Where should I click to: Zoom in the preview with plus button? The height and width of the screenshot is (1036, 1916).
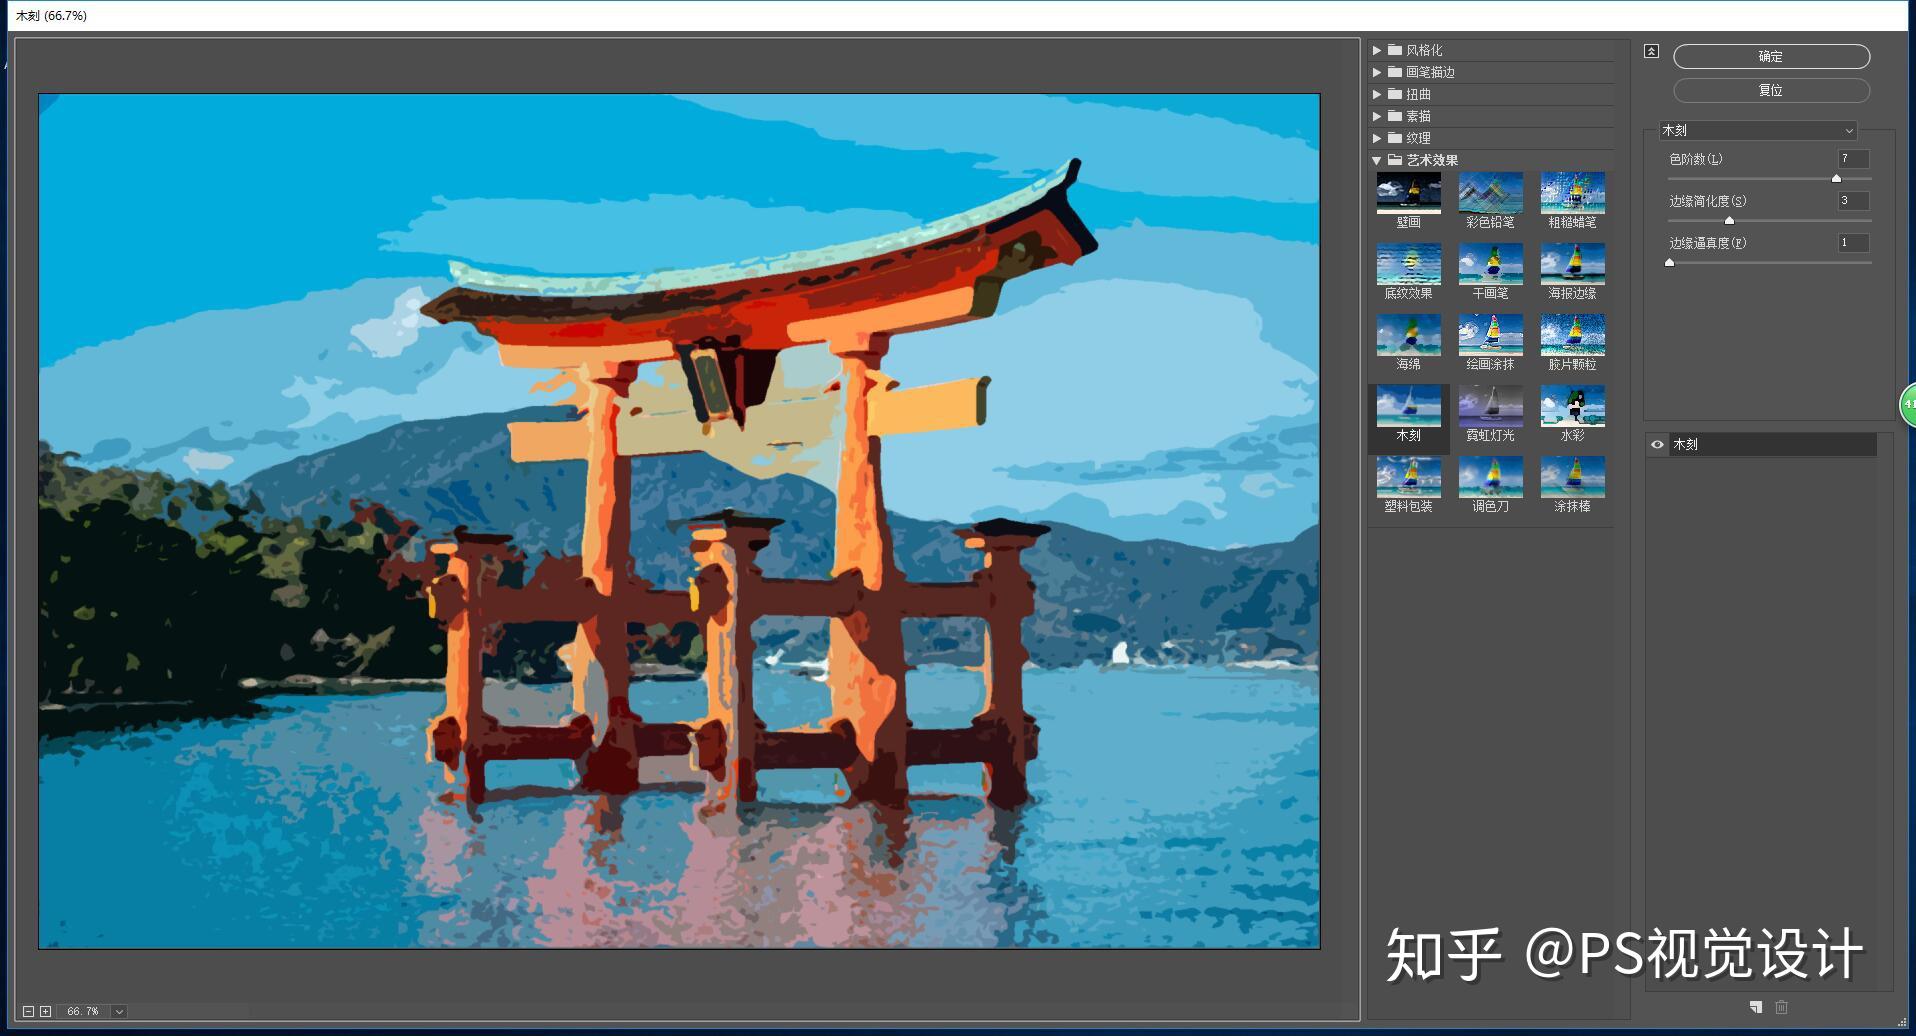[x=45, y=1012]
